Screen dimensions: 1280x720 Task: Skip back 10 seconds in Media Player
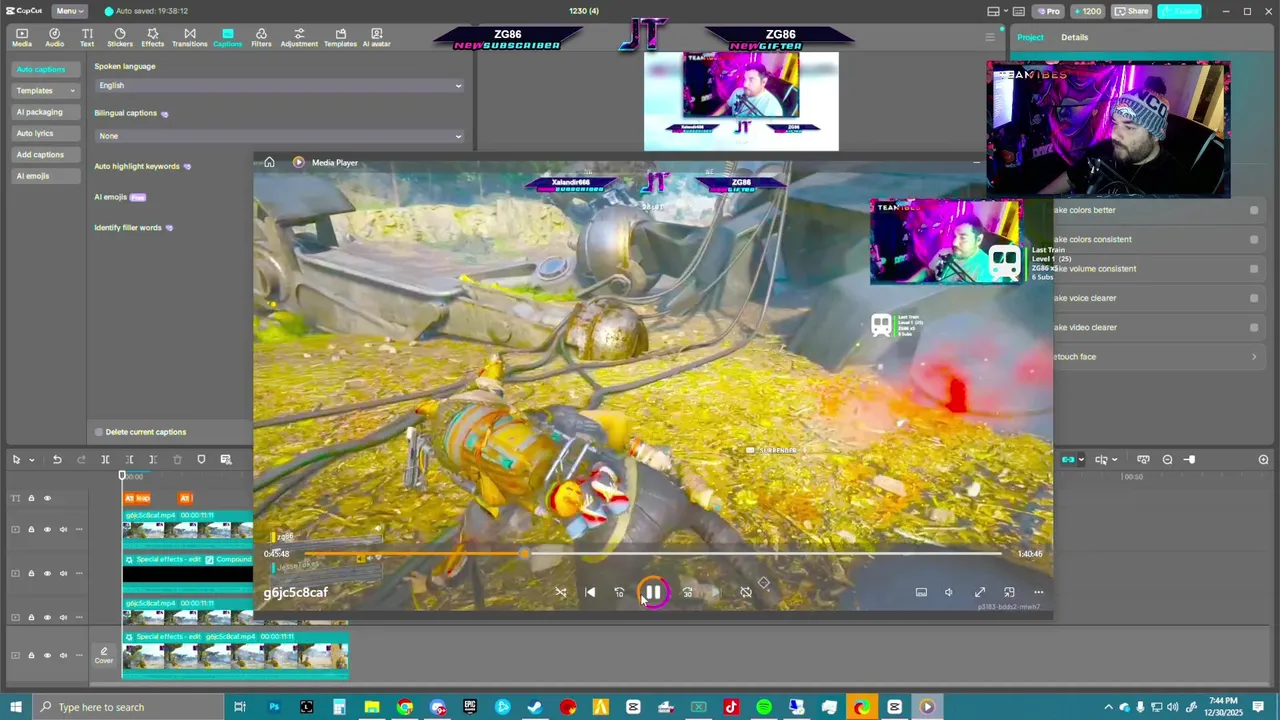click(x=619, y=592)
